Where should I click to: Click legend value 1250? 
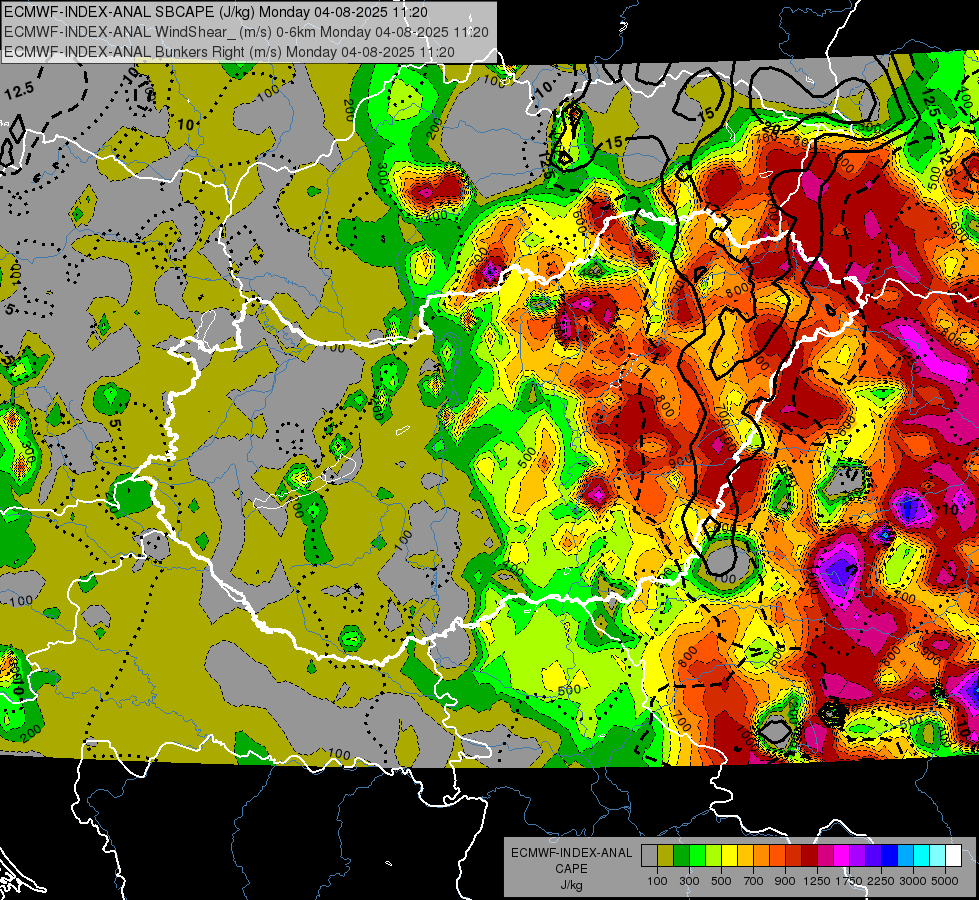click(x=817, y=881)
